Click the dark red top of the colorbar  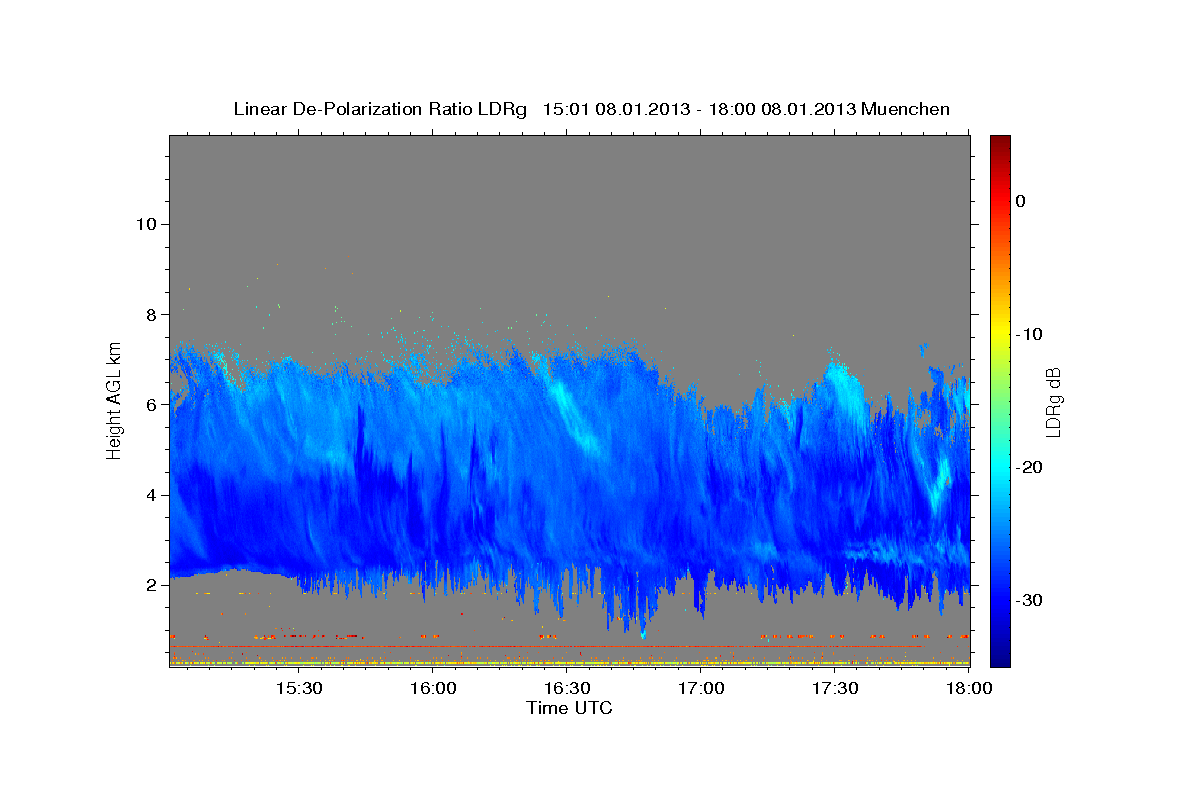[1000, 142]
